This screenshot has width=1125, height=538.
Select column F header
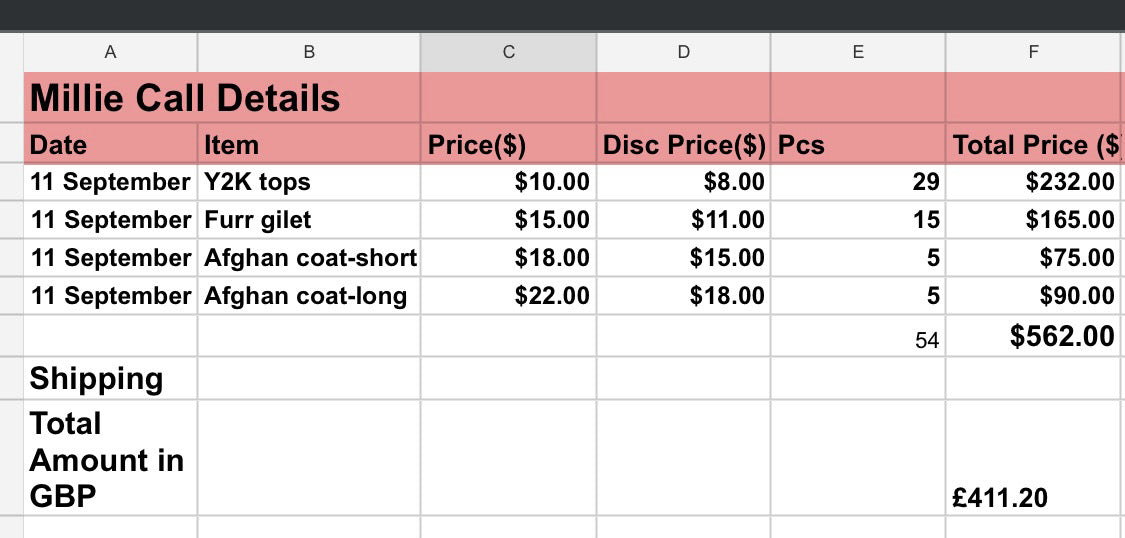click(1033, 52)
